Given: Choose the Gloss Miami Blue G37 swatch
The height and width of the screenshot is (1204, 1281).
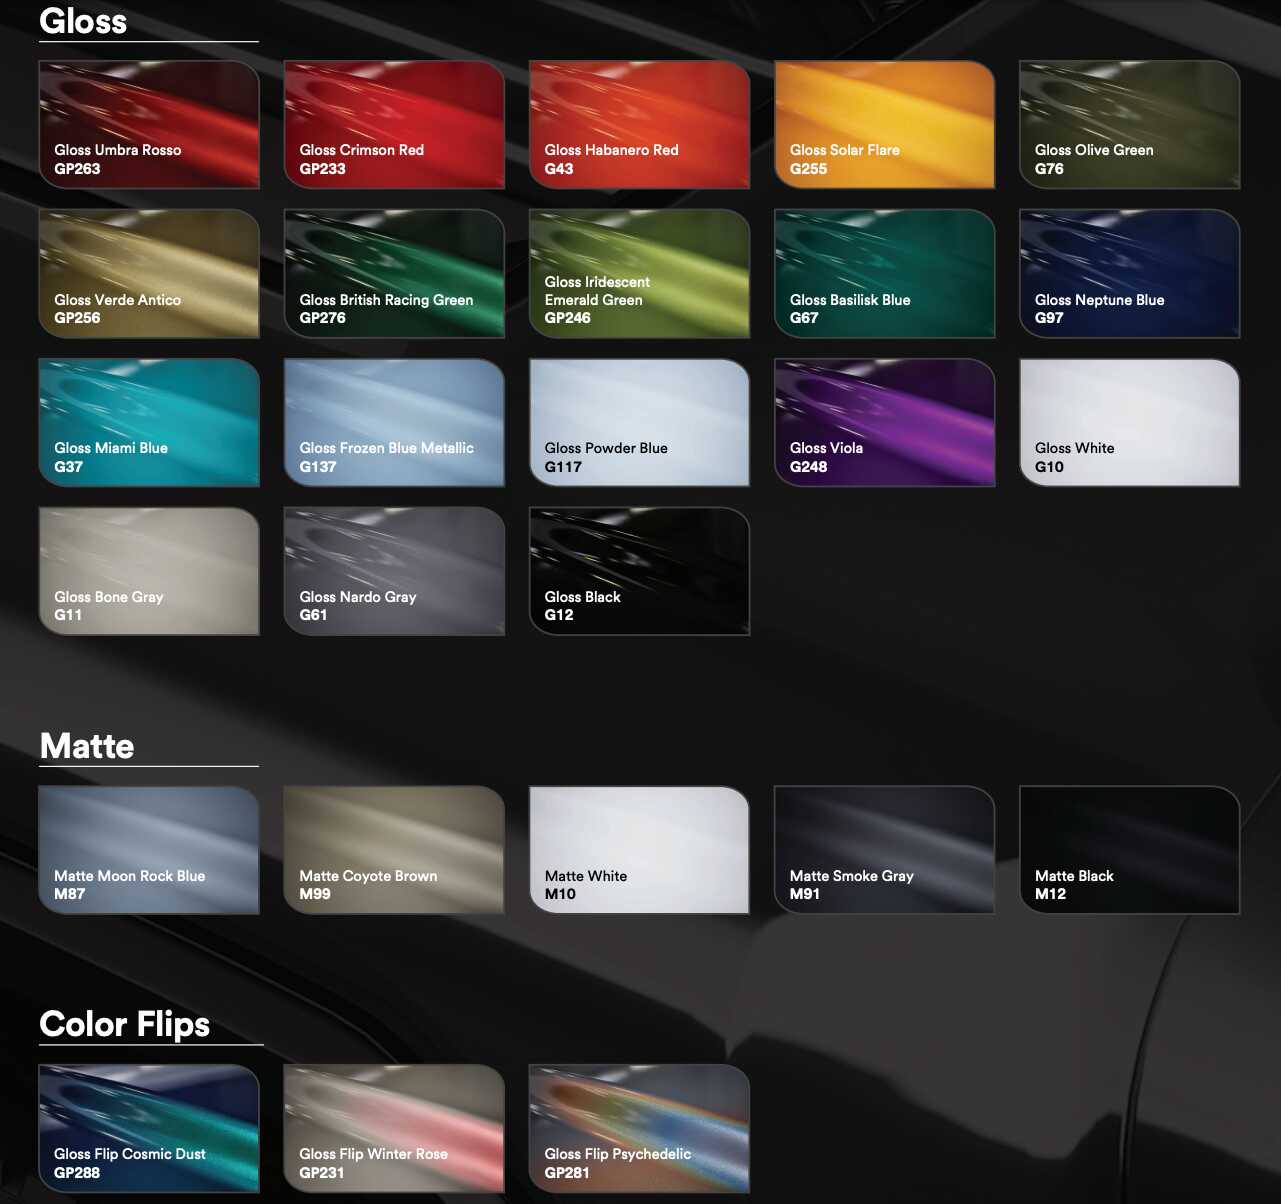Looking at the screenshot, I should point(149,422).
